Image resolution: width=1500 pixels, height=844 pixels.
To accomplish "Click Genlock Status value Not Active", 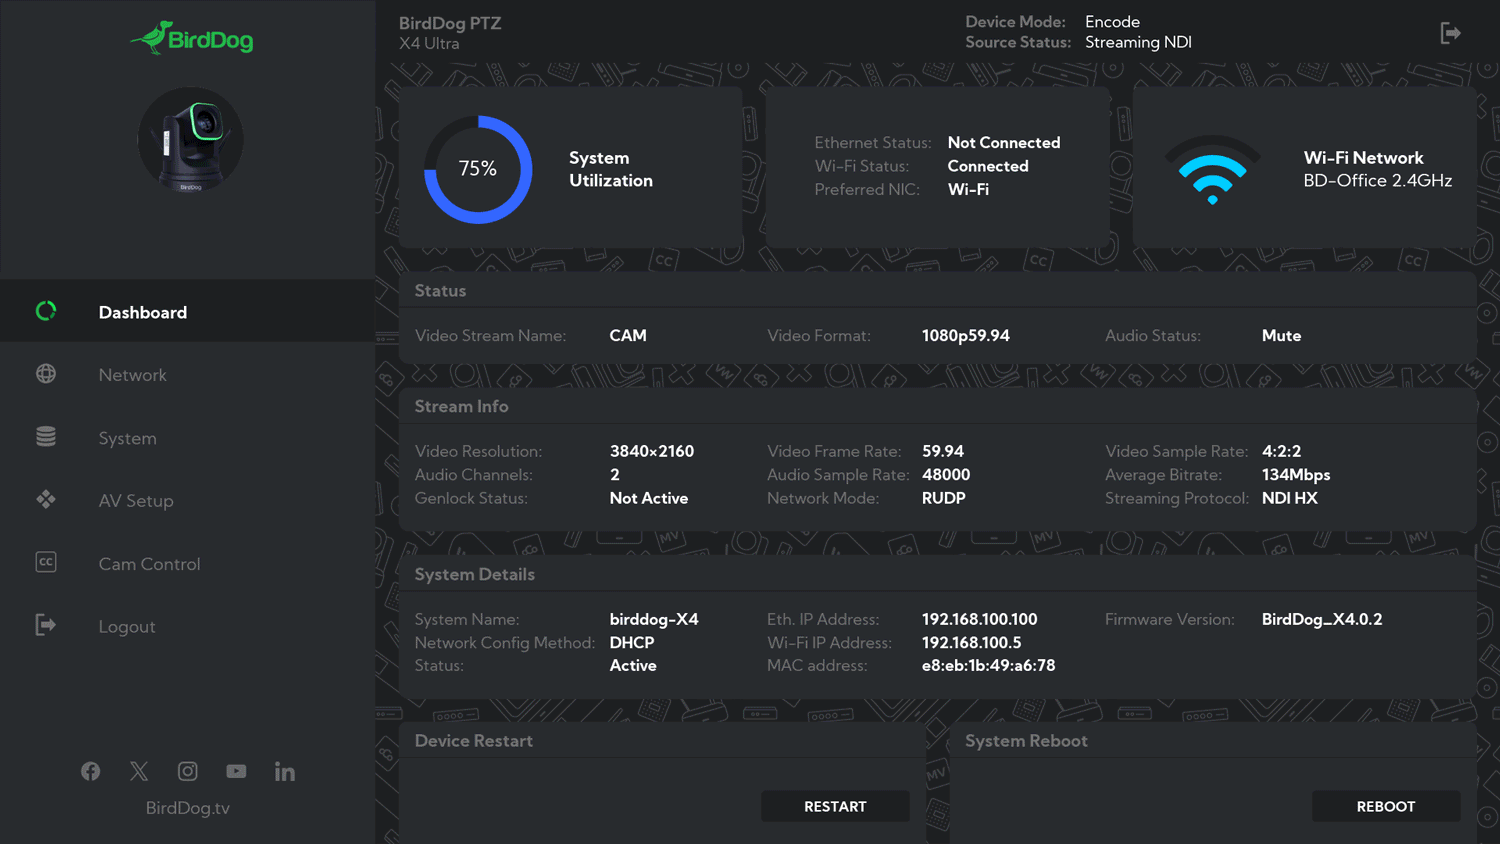I will 649,498.
